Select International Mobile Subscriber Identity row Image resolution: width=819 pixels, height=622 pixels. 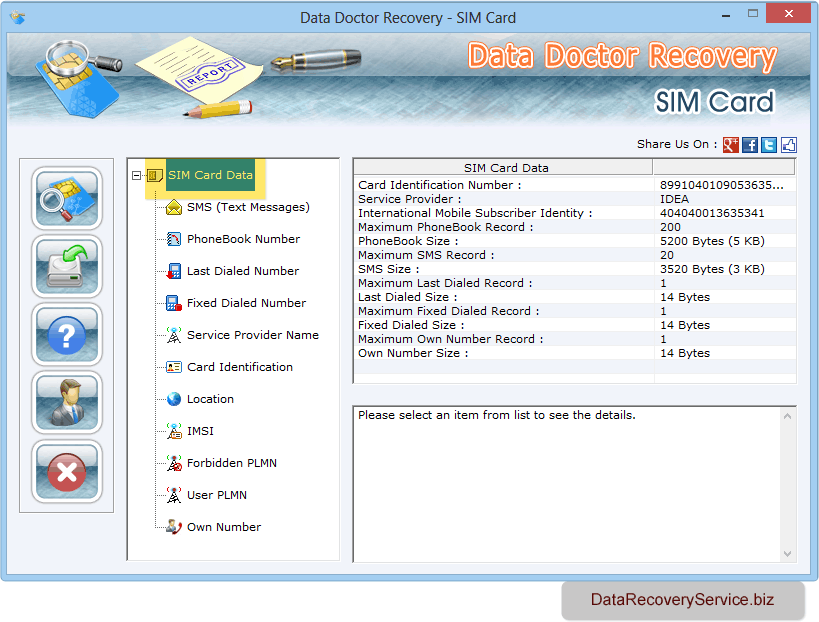coord(575,213)
